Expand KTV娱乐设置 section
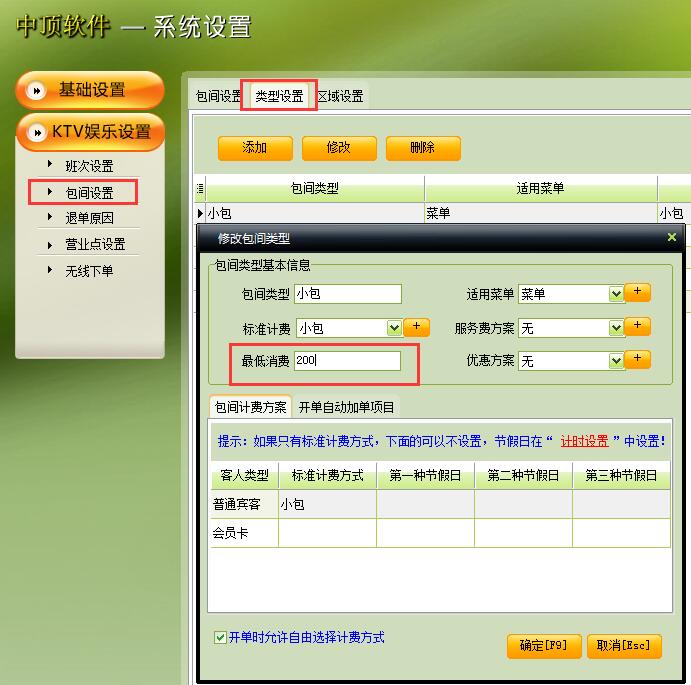The image size is (691, 685). [90, 132]
